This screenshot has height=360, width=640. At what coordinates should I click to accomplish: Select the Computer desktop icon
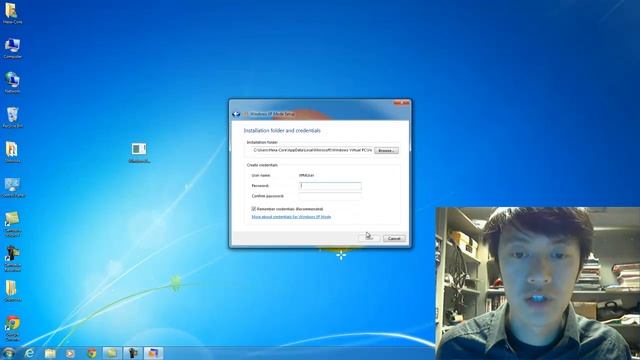coord(12,49)
